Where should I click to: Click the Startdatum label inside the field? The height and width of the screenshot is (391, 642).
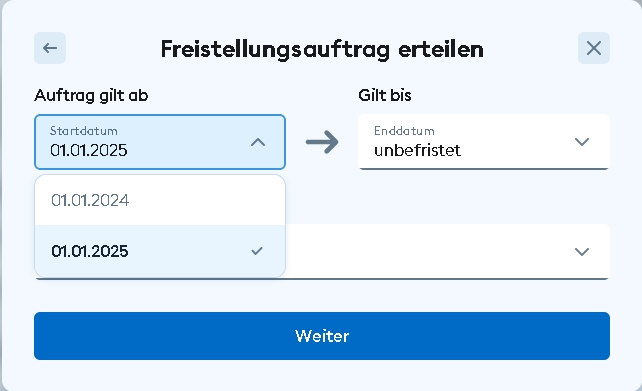click(x=84, y=131)
